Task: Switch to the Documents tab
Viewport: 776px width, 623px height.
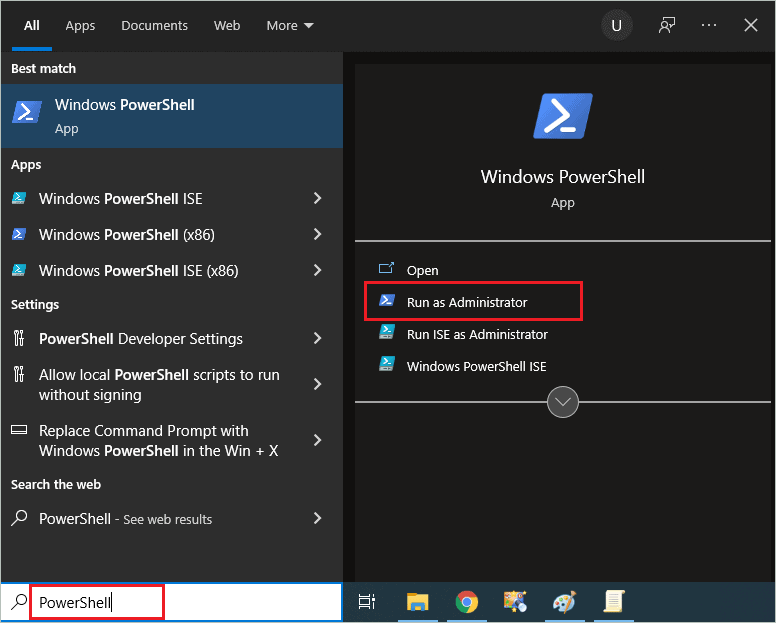Action: [x=154, y=26]
